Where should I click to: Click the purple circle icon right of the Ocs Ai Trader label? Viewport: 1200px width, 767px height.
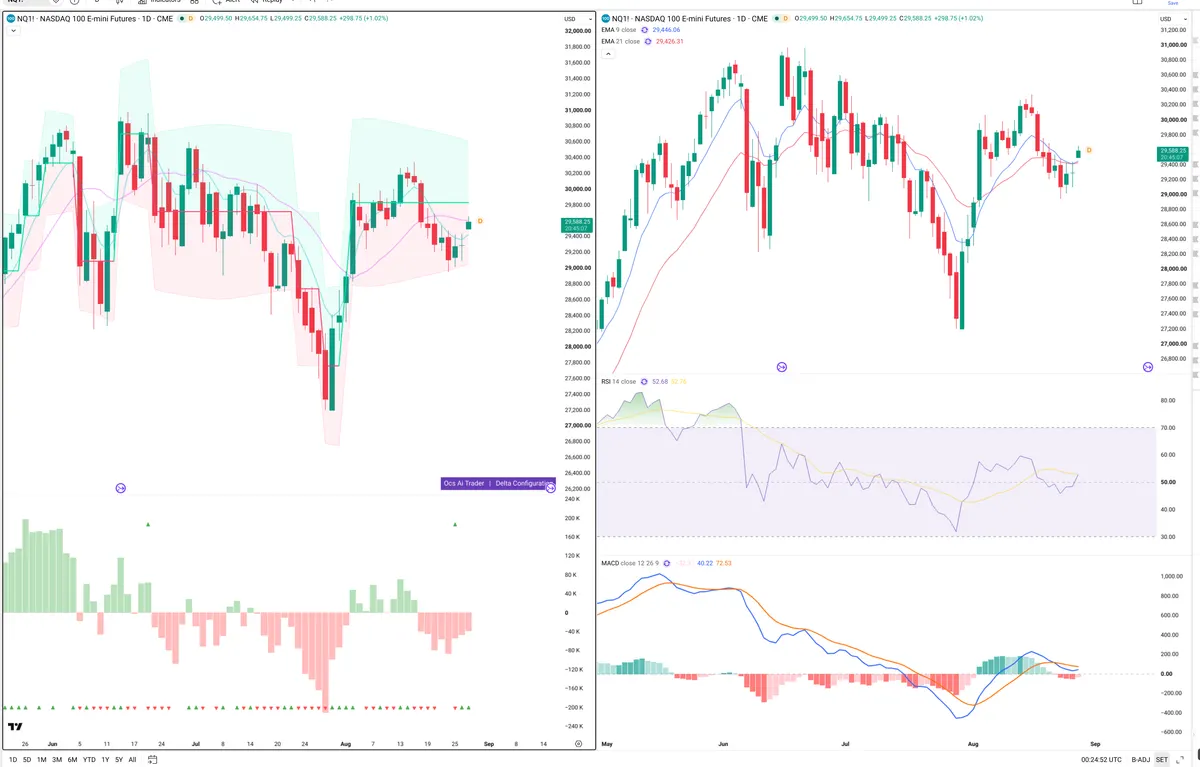[x=551, y=488]
